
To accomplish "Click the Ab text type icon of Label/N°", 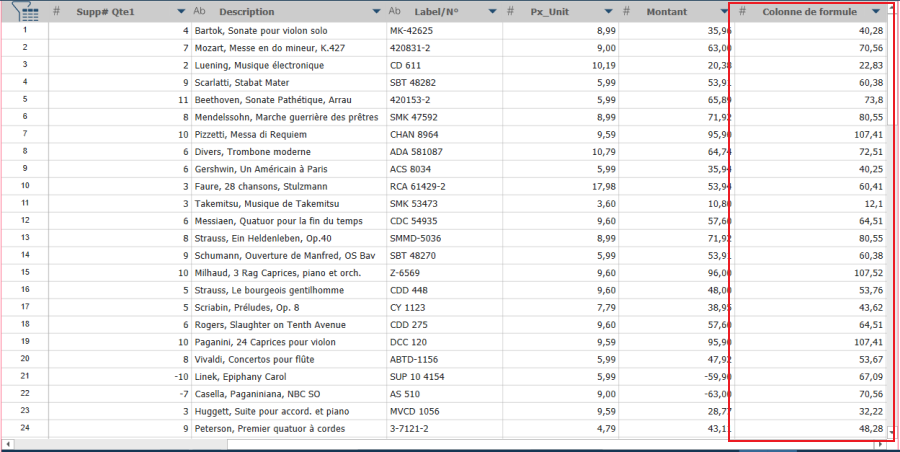I will tap(395, 11).
